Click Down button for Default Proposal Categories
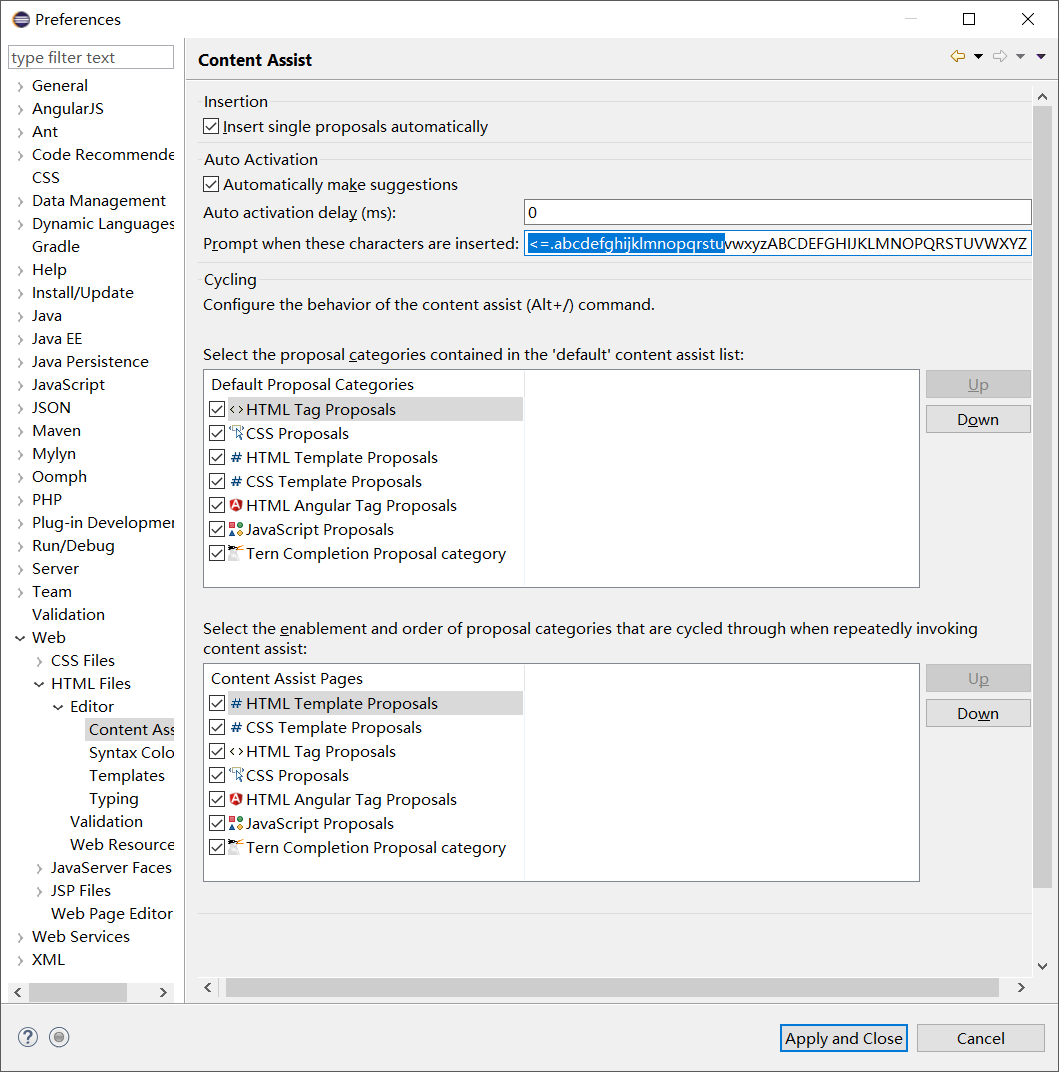 point(978,419)
